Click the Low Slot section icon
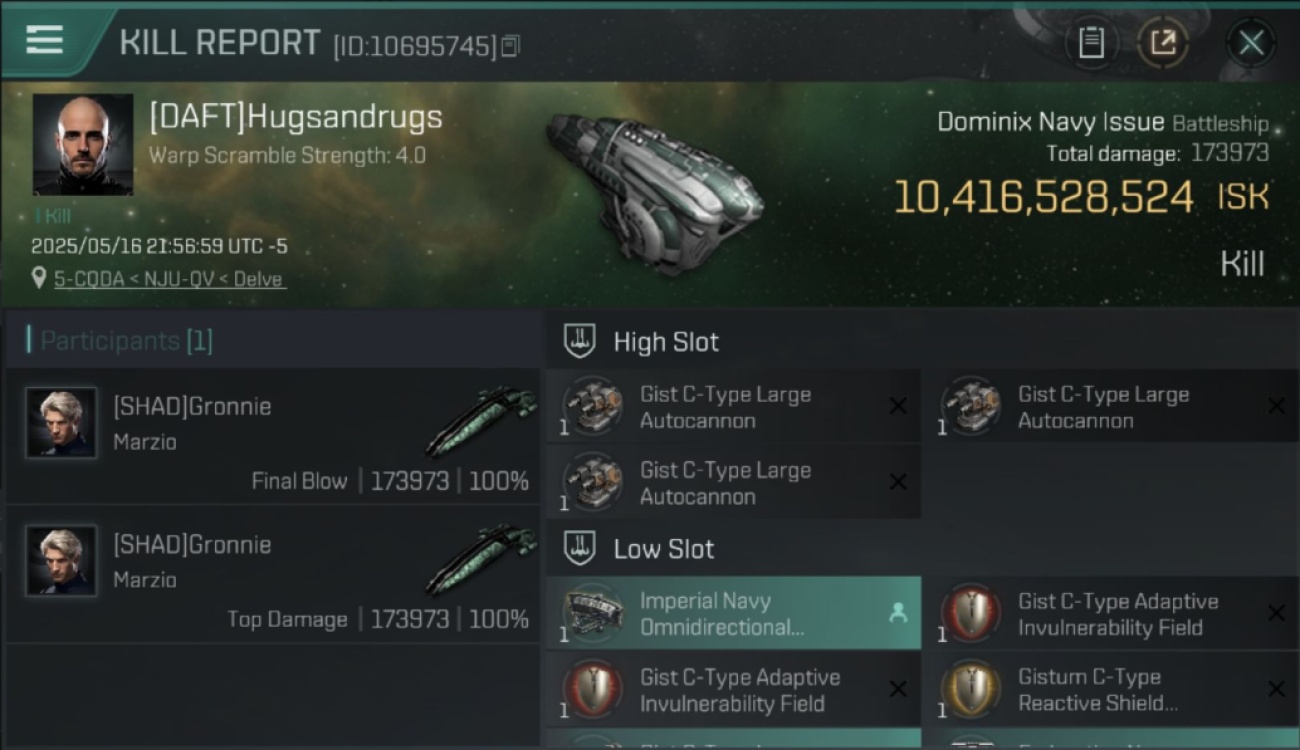Screen dimensions: 1300x750 (580, 548)
